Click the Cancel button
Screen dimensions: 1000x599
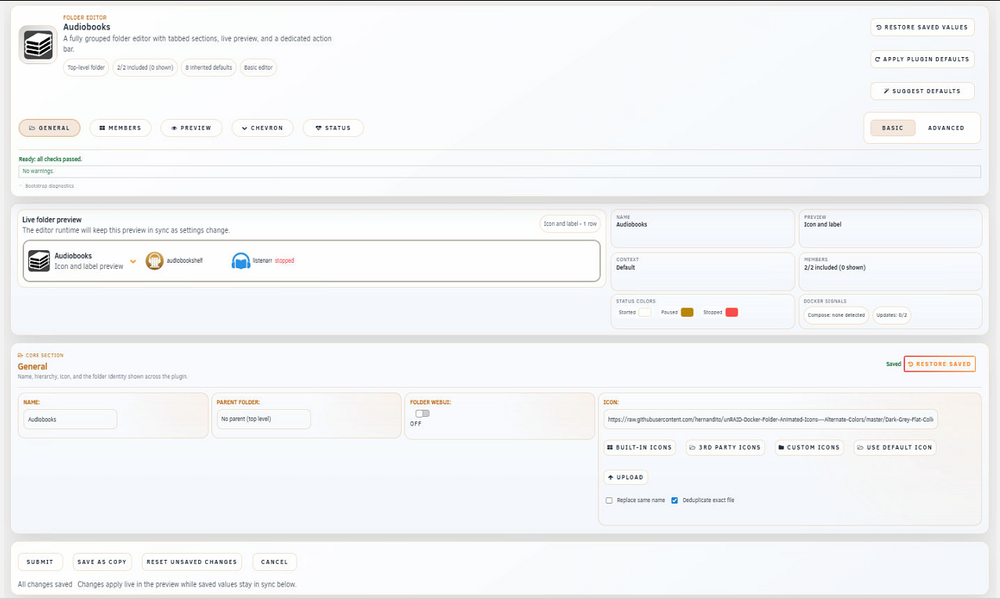pos(274,562)
